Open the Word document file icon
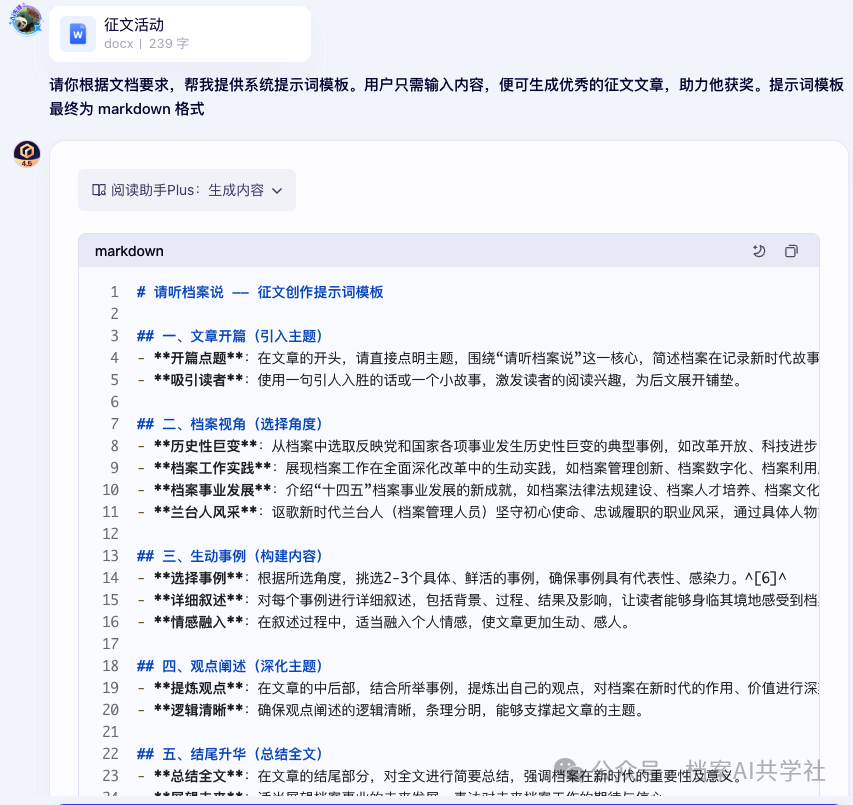853x805 pixels. [78, 34]
